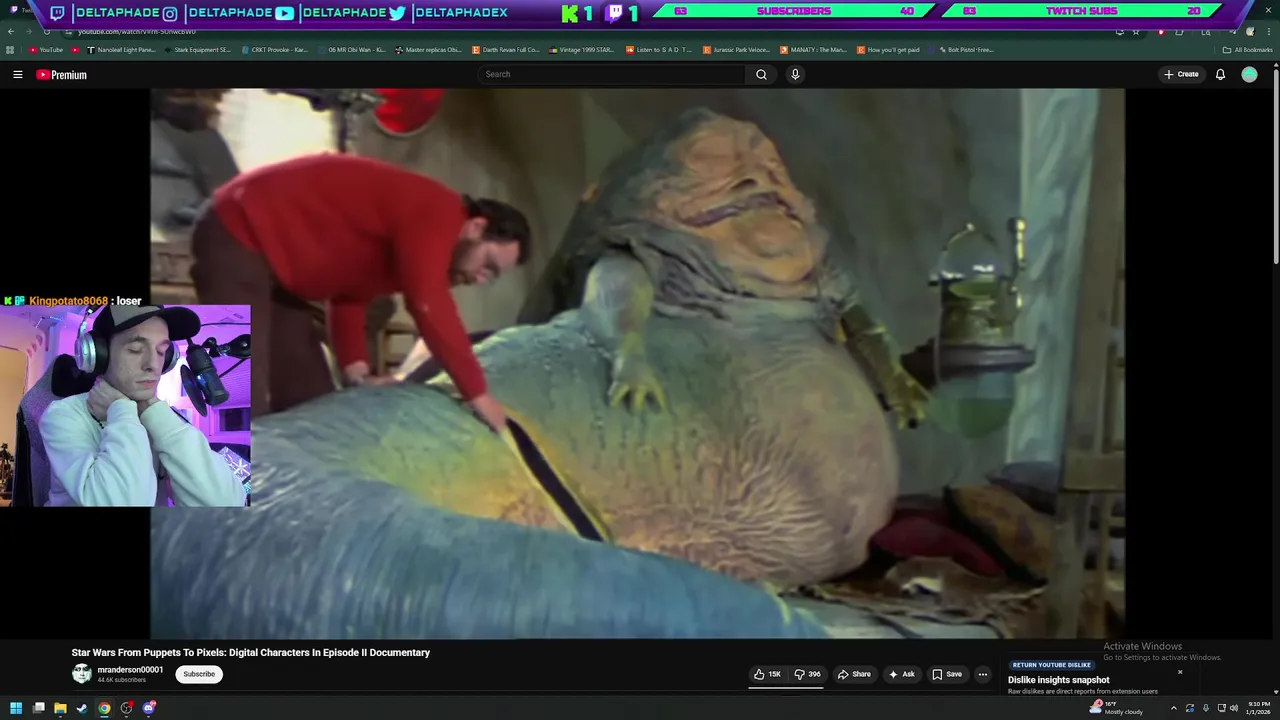This screenshot has width=1280, height=720.
Task: Dislike the video showing 396
Action: coord(808,674)
